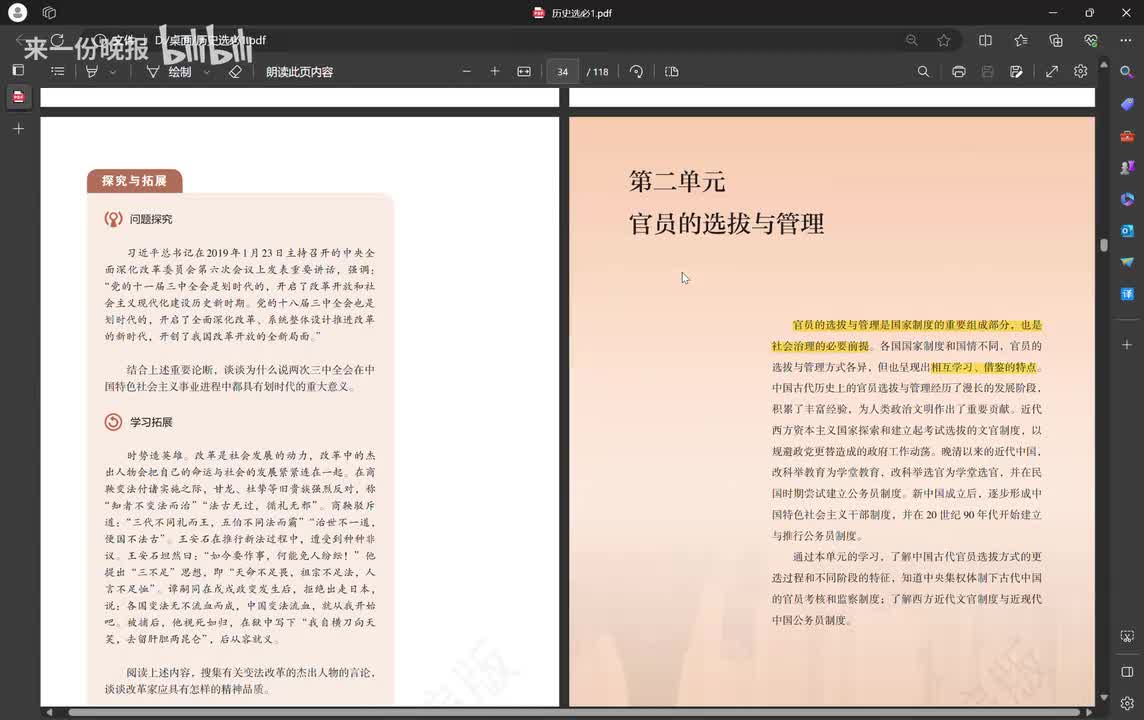Click the vertical scrollbar thumb
This screenshot has width=1144, height=720.
click(1104, 245)
